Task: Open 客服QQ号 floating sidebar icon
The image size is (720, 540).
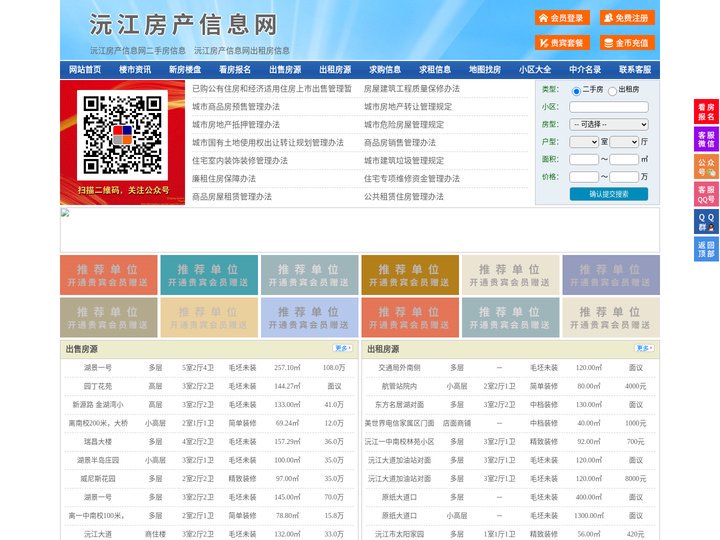Action: [x=706, y=194]
